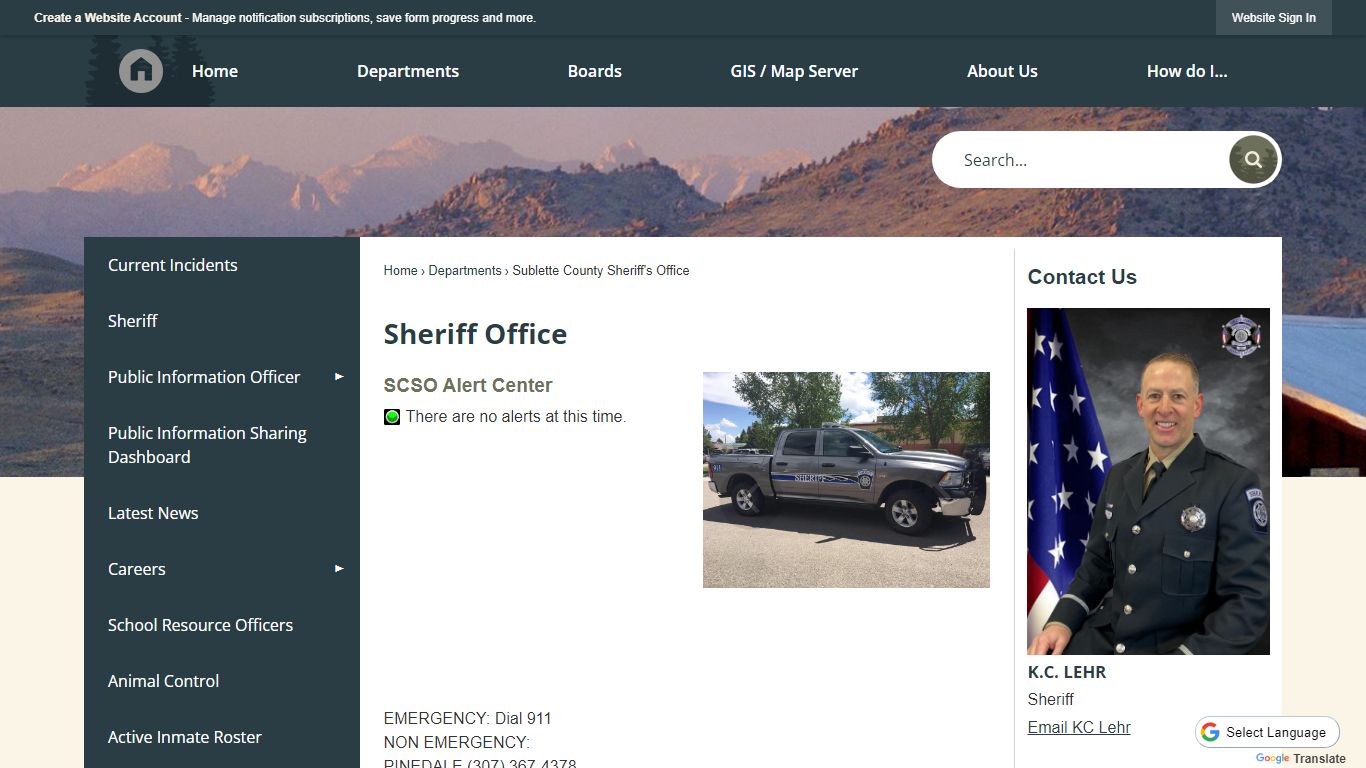1366x768 pixels.
Task: Click the Website Sign In button
Action: (x=1274, y=18)
